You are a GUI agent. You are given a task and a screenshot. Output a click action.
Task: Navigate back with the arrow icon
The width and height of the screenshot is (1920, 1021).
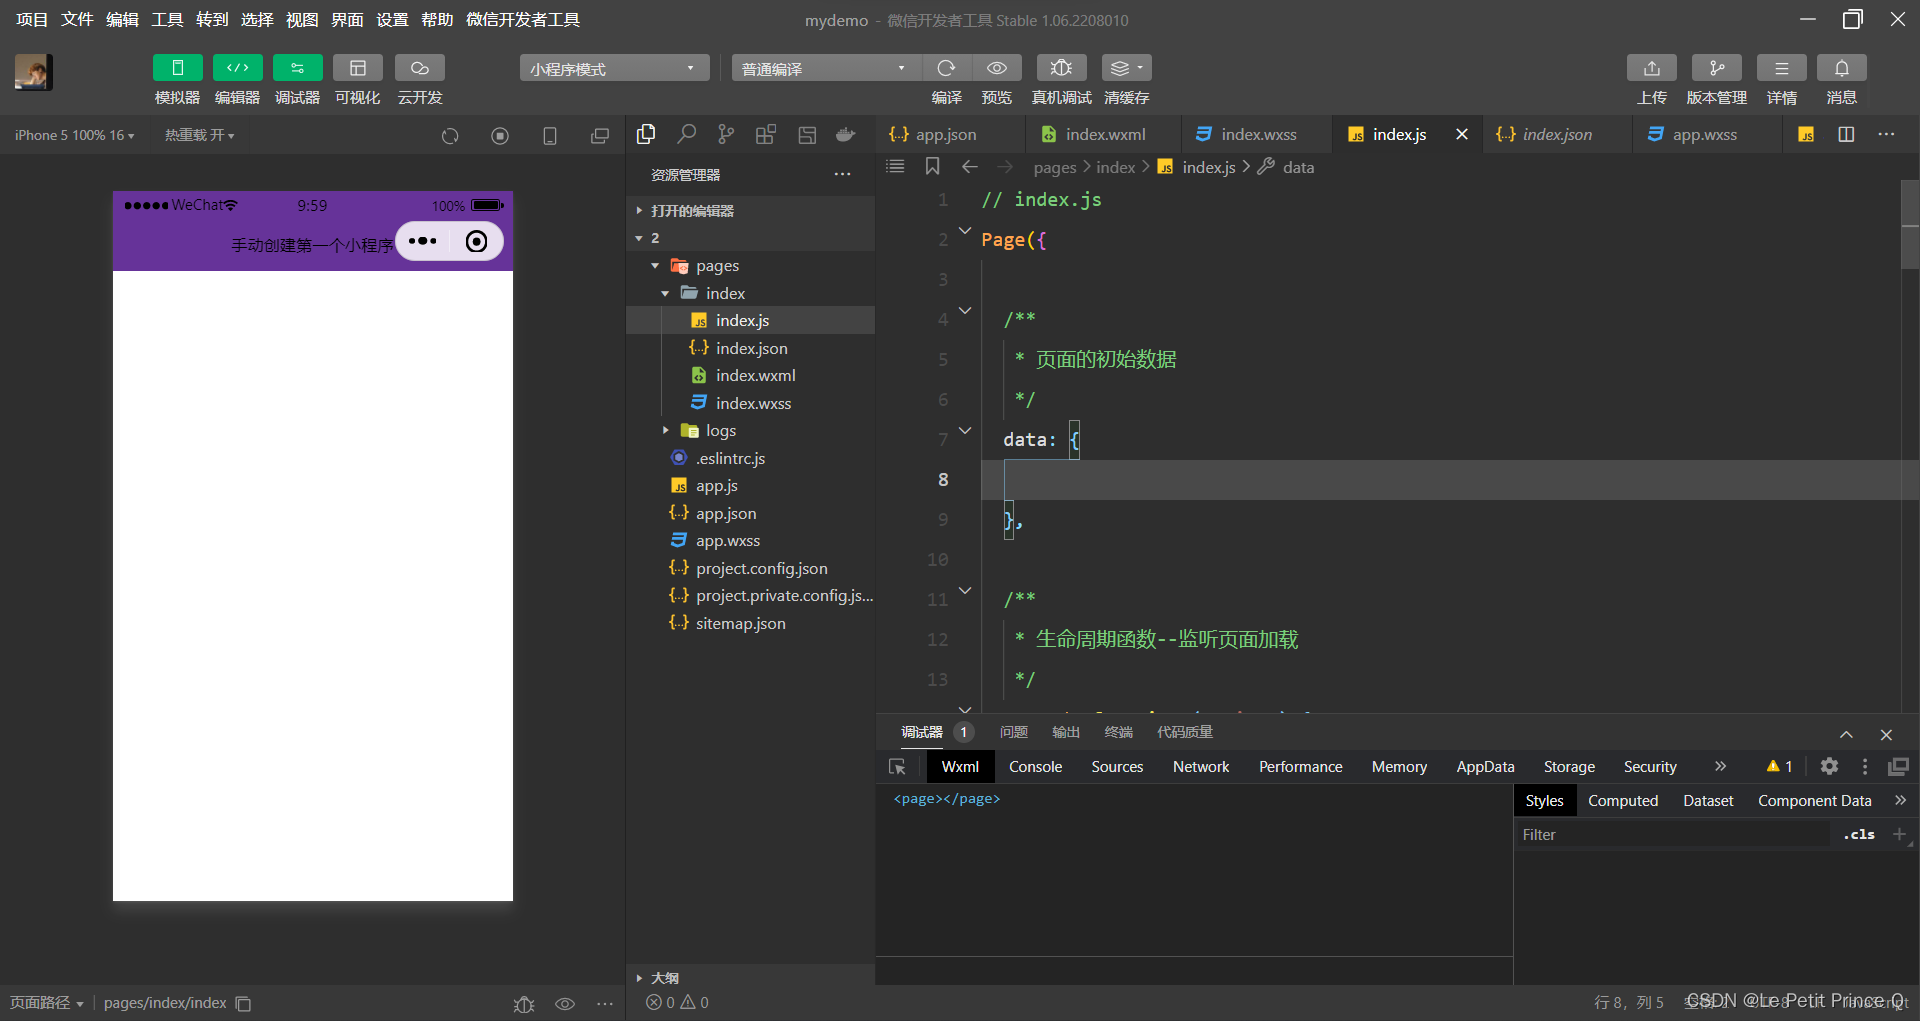(x=969, y=167)
